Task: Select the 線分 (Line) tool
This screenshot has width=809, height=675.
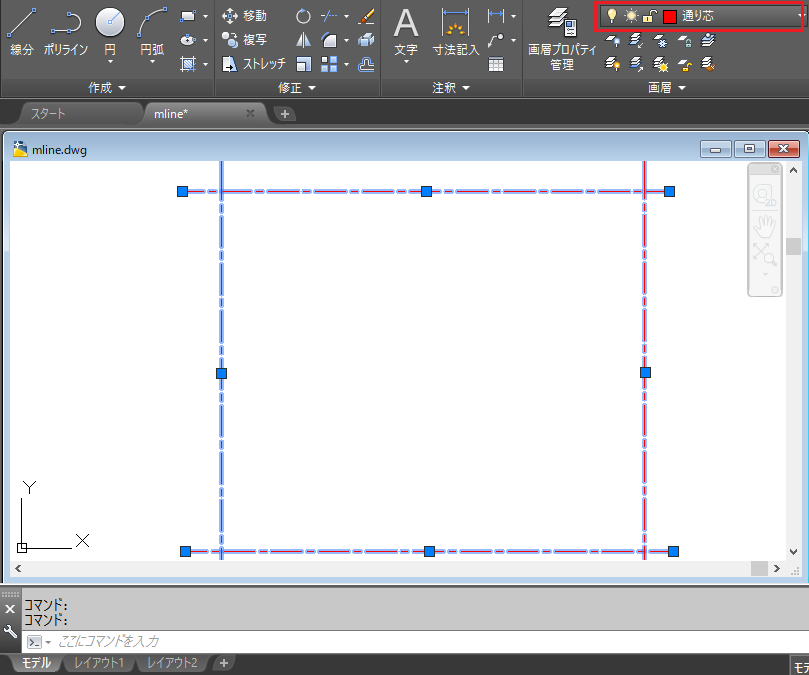Action: coord(22,31)
